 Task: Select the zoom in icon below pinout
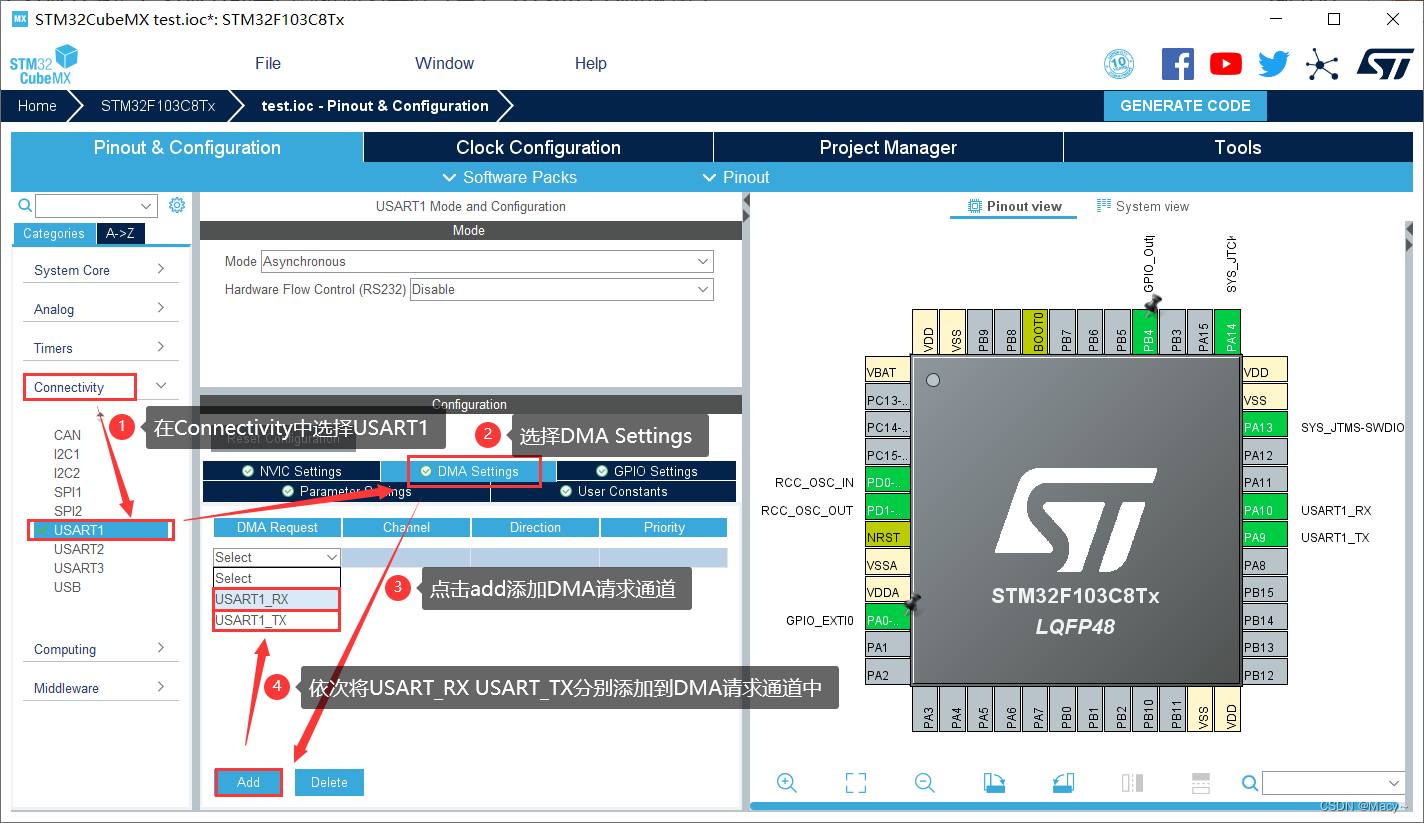click(x=787, y=783)
